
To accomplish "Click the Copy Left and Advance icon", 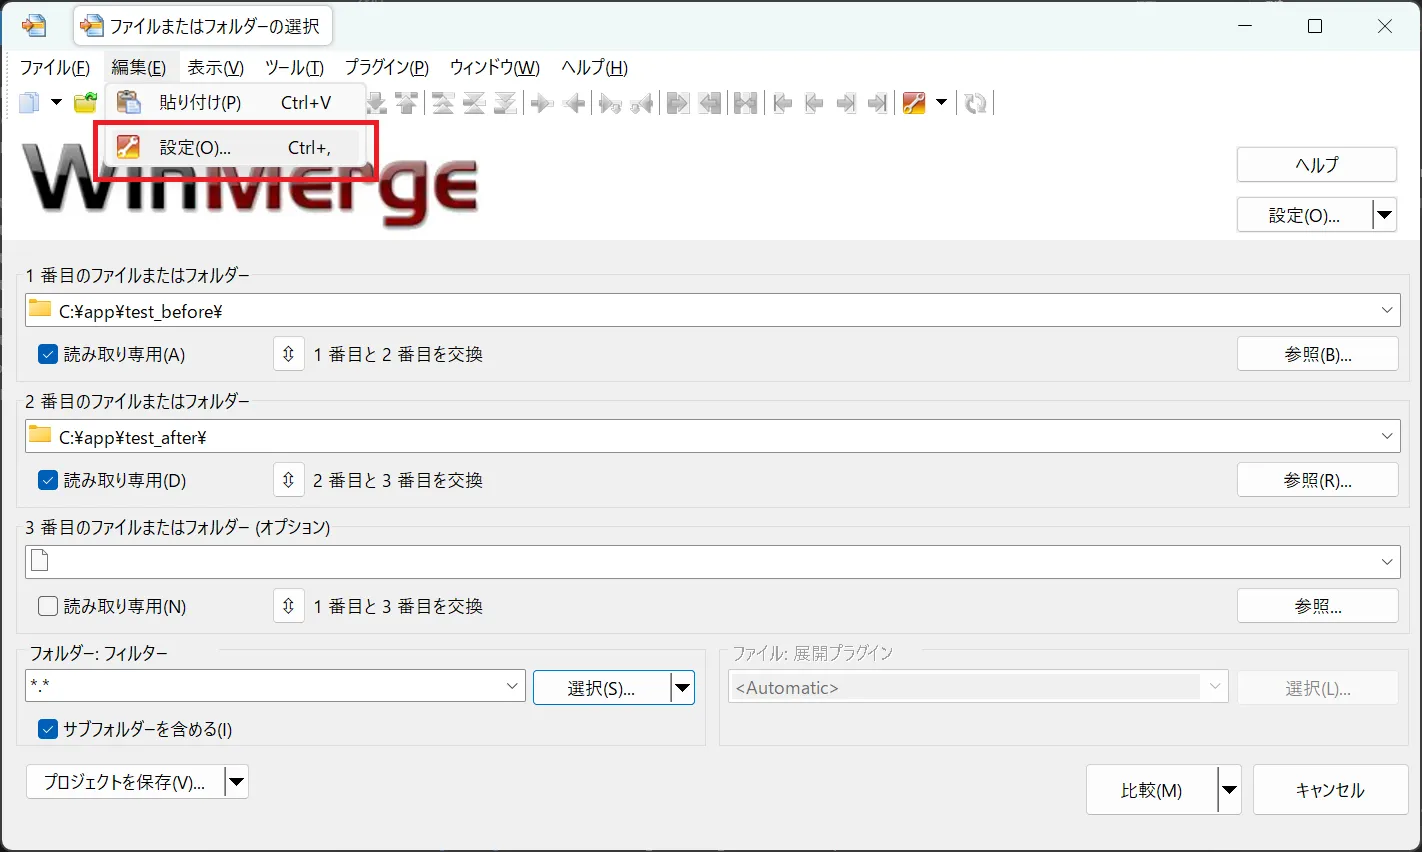I will point(642,103).
